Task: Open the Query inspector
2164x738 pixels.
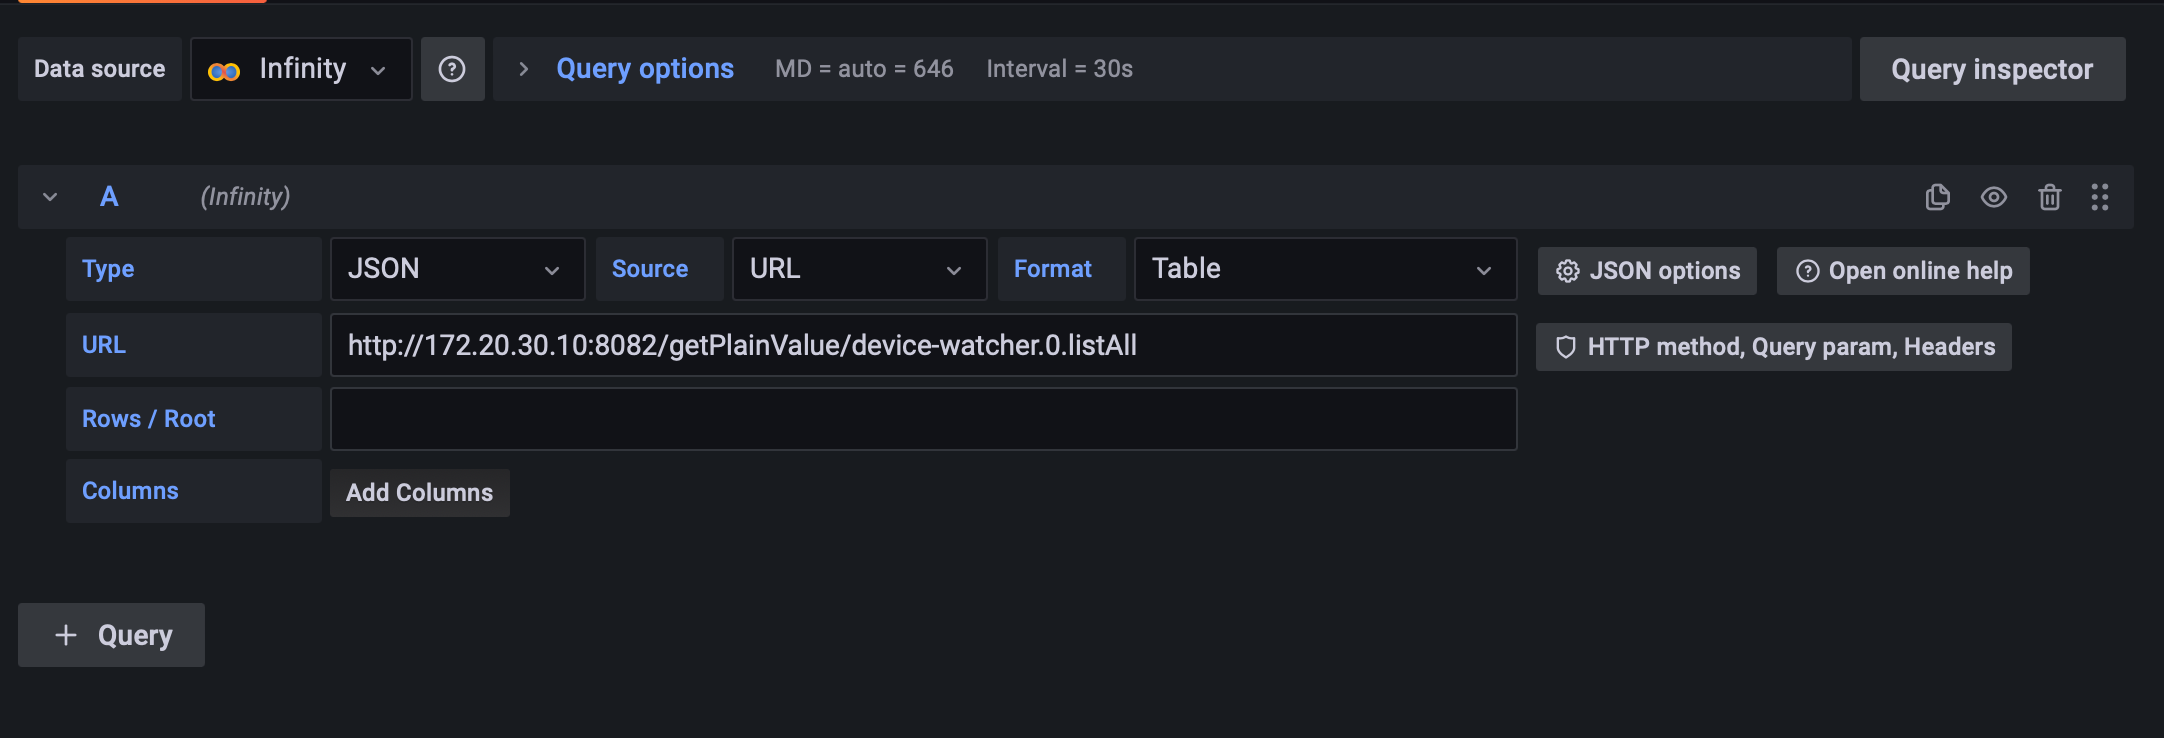Action: pyautogui.click(x=1991, y=69)
